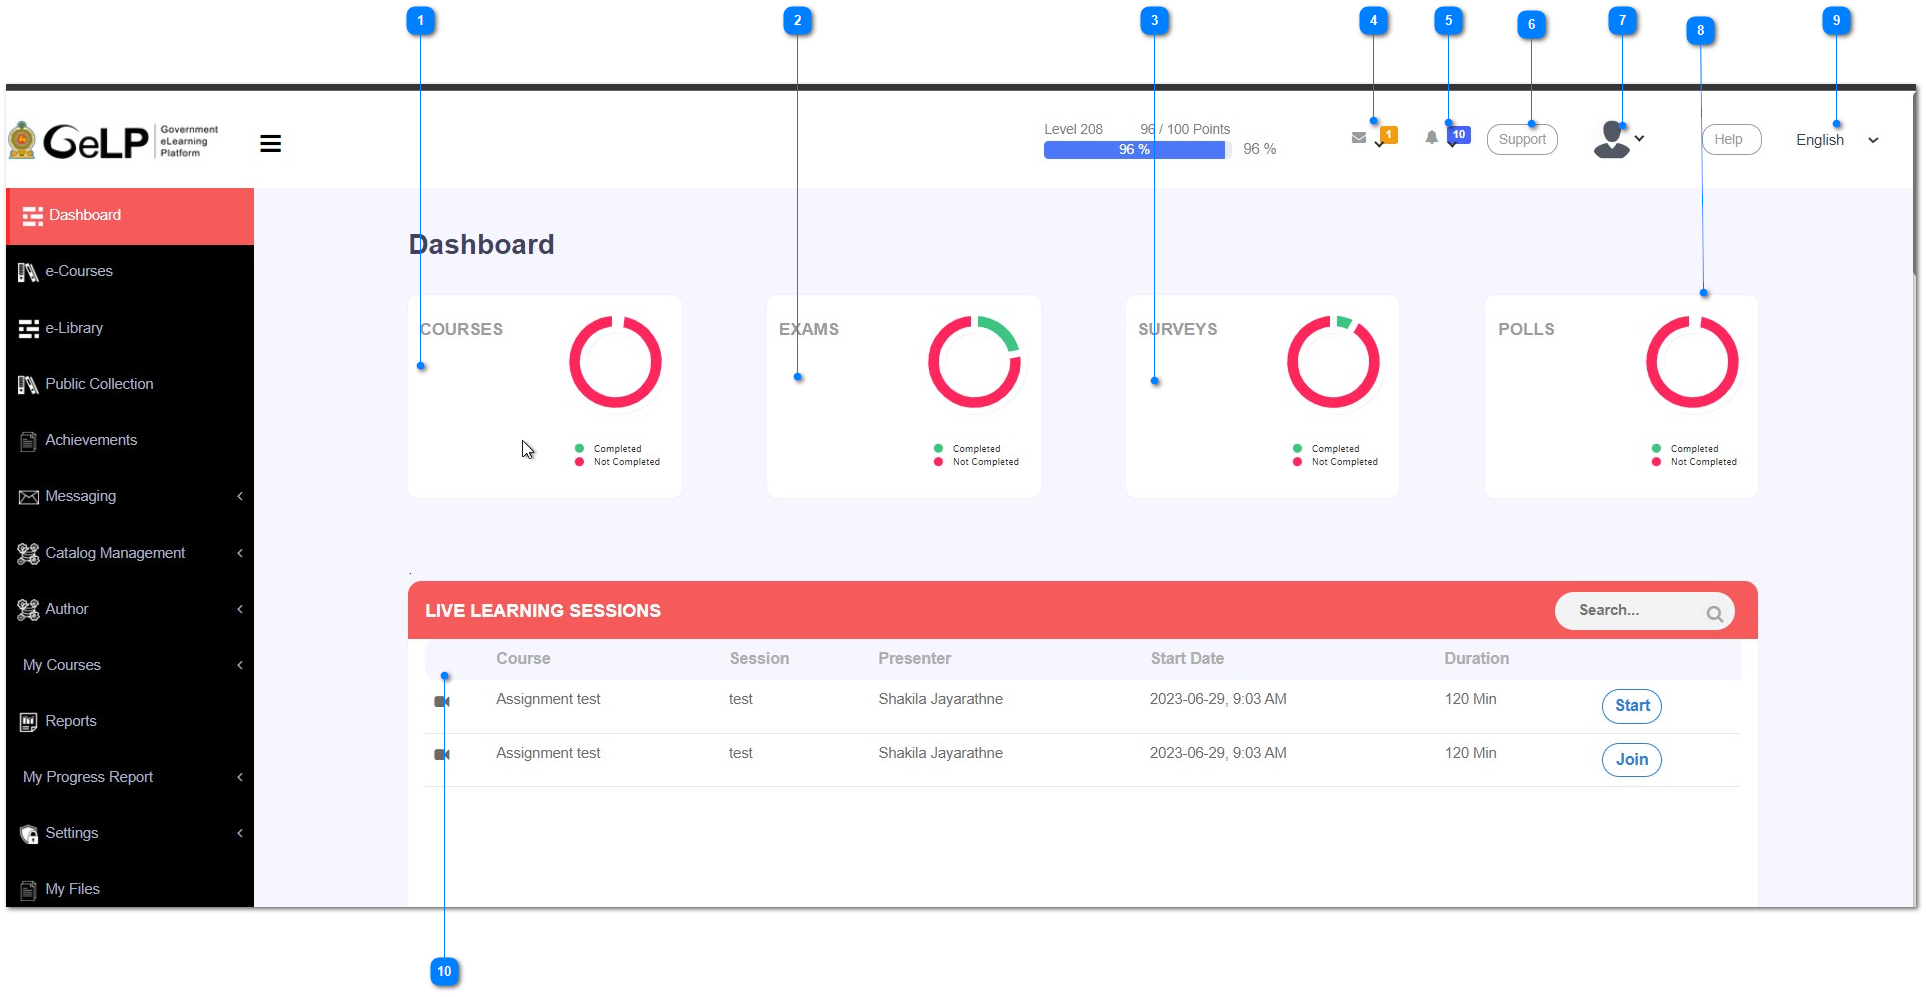Click the orange message count badge
The image size is (1926, 997).
(1389, 134)
